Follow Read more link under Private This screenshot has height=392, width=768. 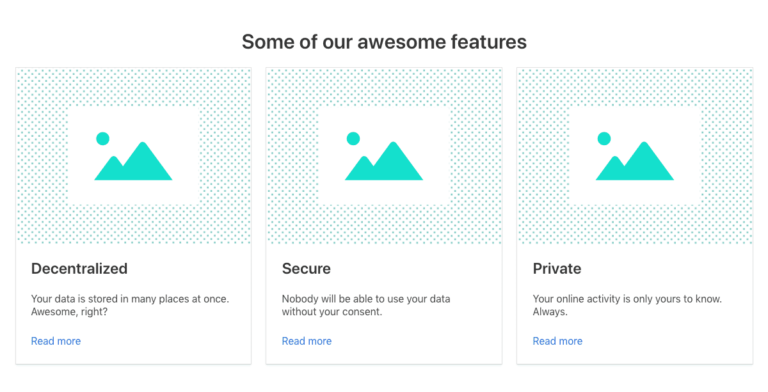557,341
